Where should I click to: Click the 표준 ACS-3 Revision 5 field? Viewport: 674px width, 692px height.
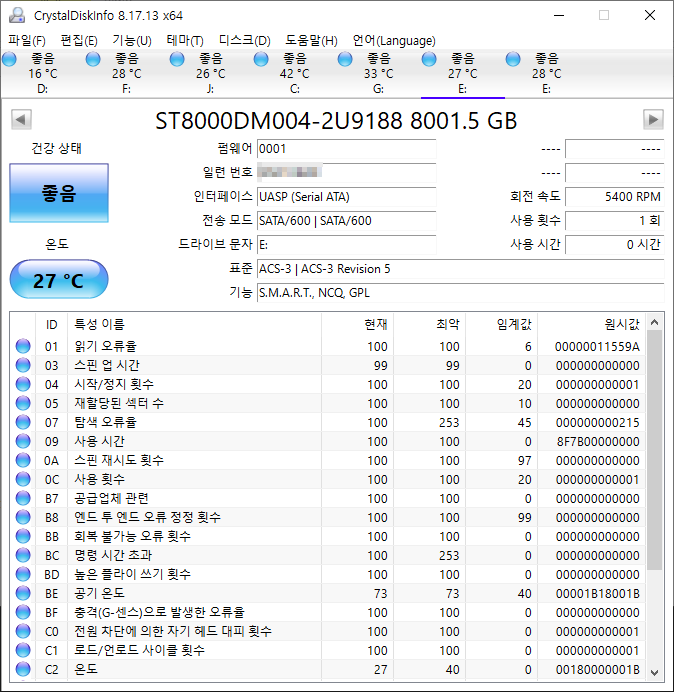460,269
